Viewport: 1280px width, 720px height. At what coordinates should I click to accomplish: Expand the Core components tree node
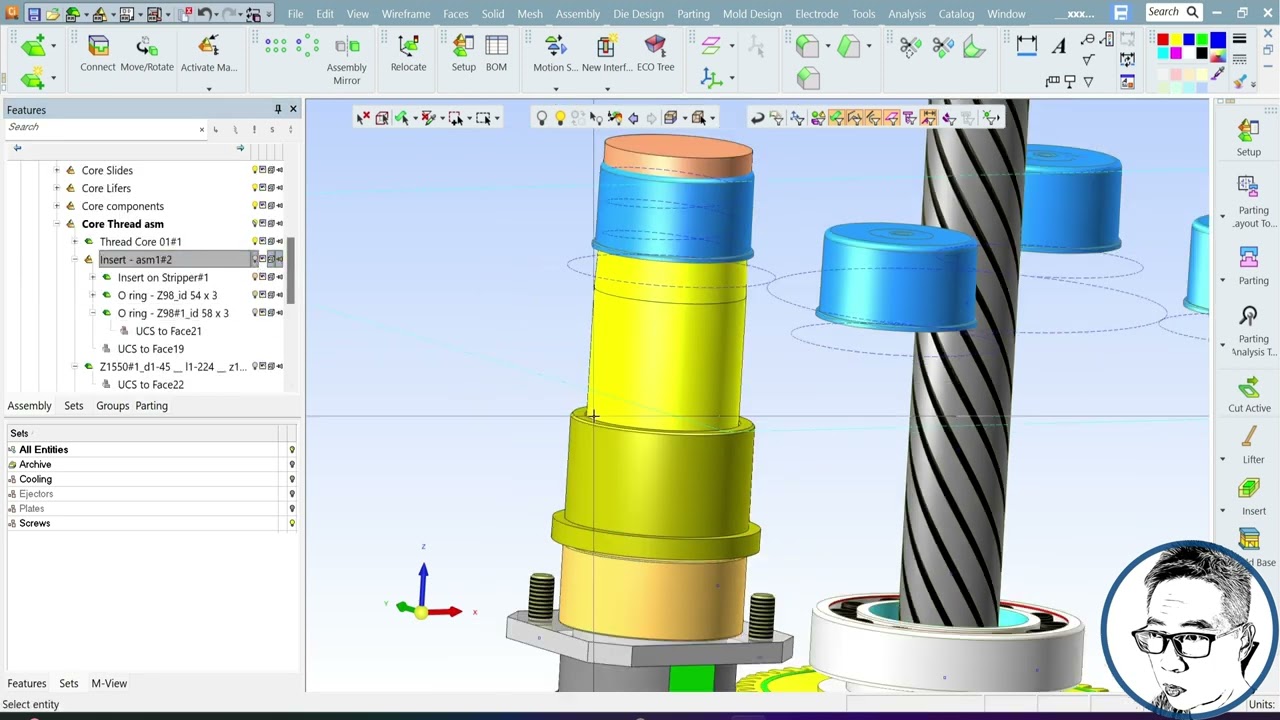click(x=56, y=206)
